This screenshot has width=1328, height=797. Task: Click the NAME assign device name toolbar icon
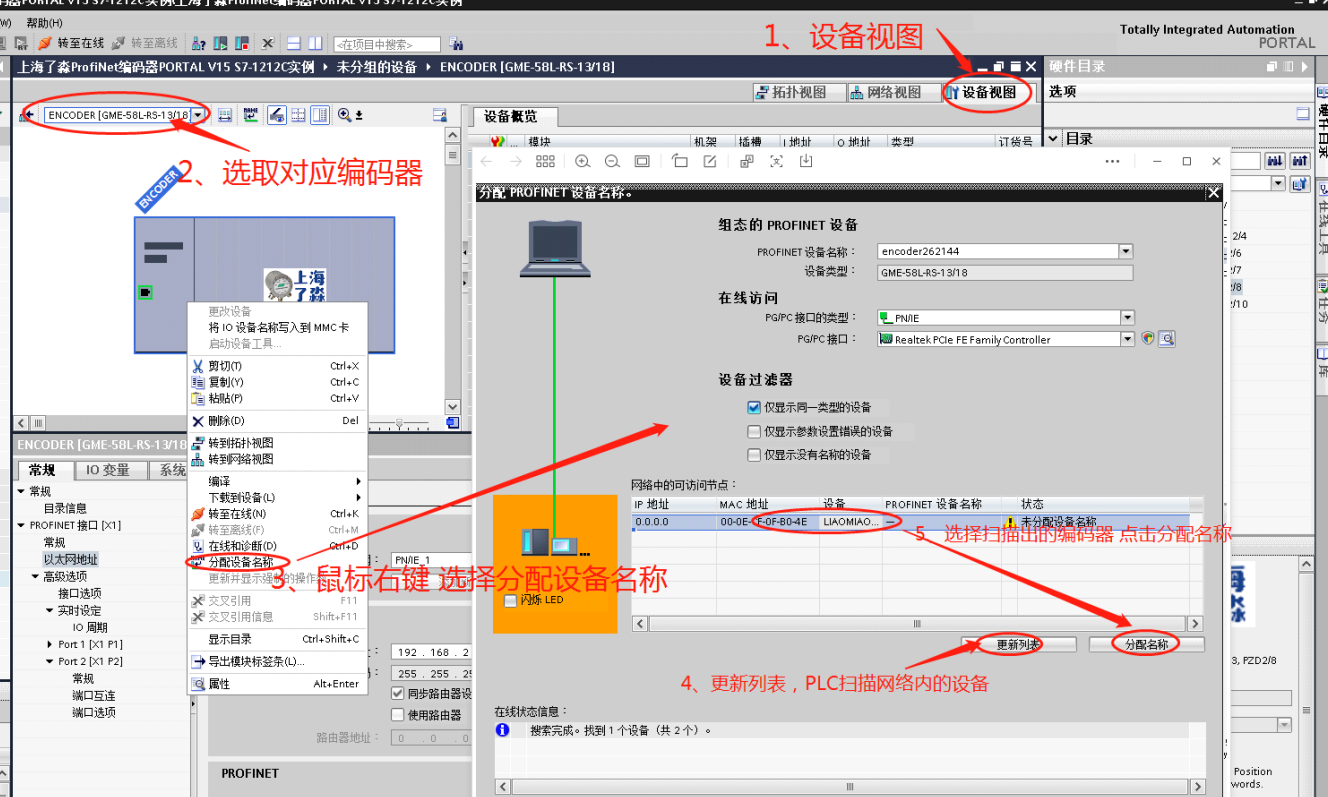(250, 115)
